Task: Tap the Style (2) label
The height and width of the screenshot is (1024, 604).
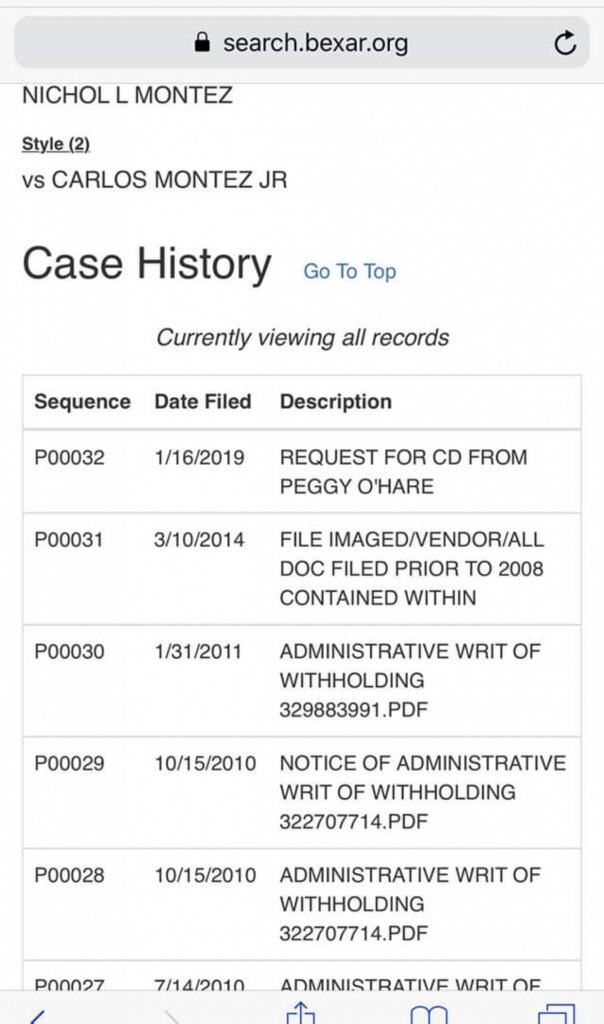Action: coord(56,144)
